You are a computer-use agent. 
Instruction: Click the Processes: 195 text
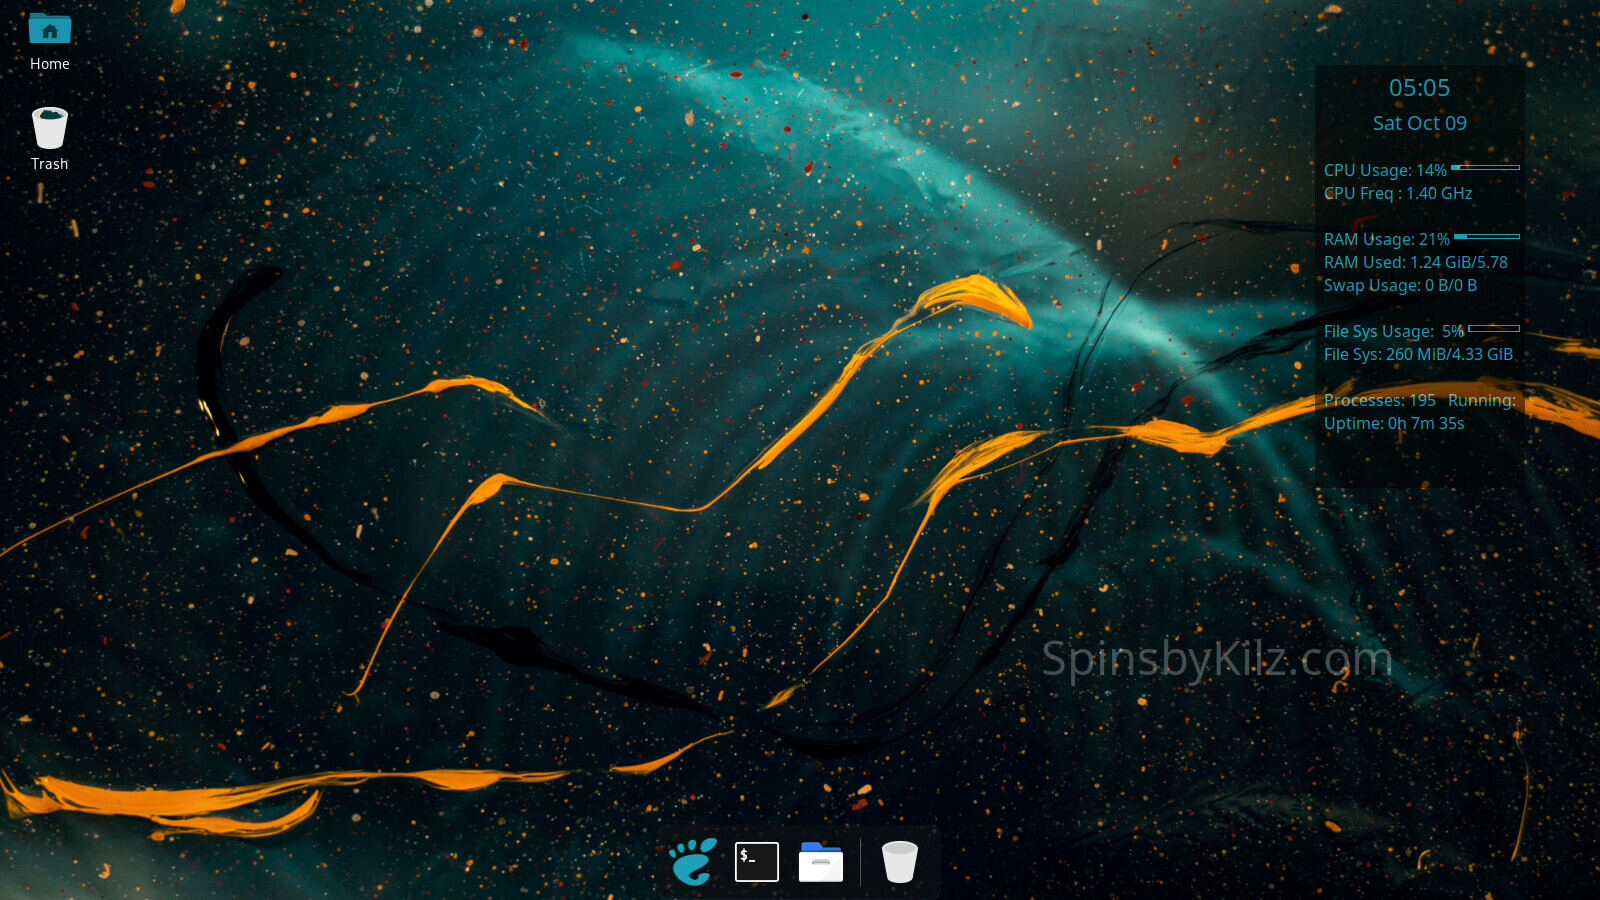(x=1379, y=401)
